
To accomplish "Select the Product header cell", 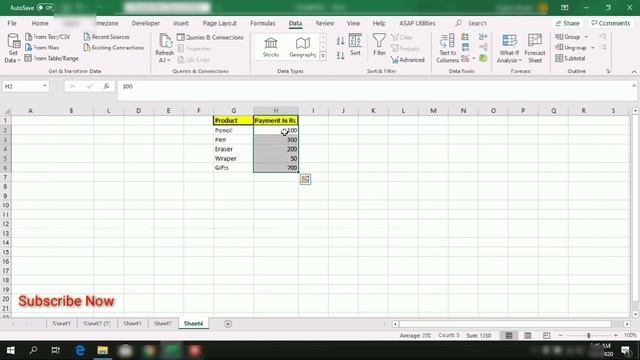I will point(233,120).
